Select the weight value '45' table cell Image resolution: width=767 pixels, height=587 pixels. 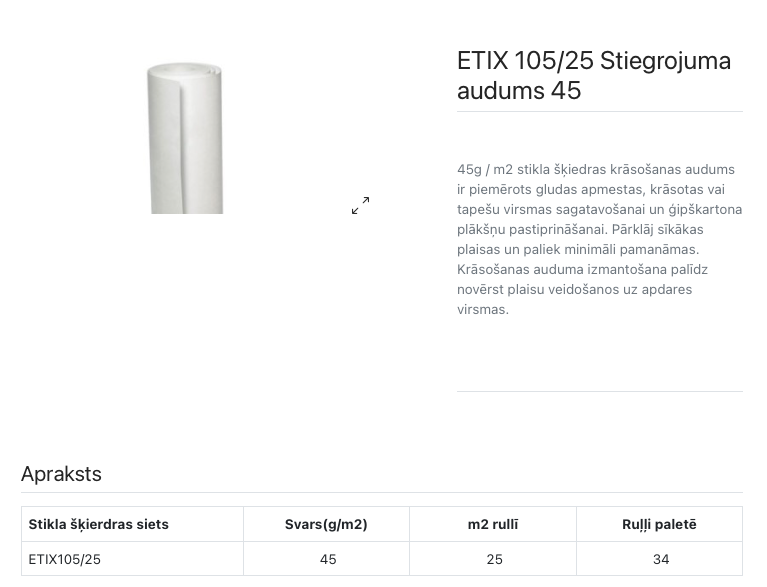pyautogui.click(x=328, y=559)
